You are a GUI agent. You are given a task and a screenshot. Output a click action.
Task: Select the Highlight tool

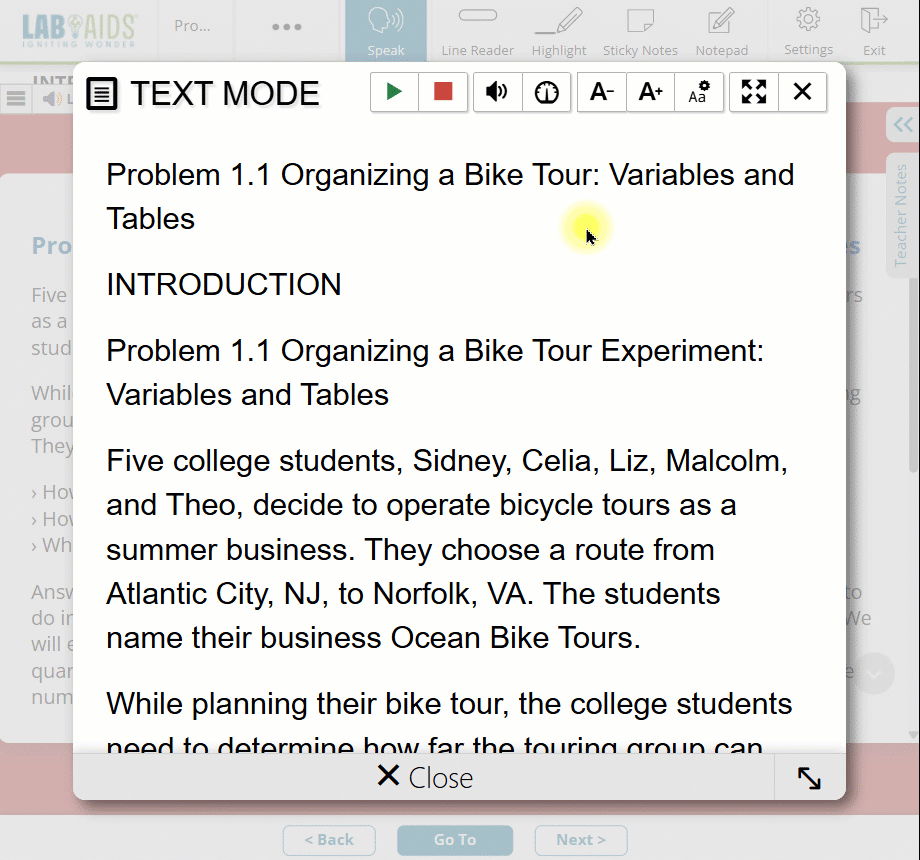(559, 31)
